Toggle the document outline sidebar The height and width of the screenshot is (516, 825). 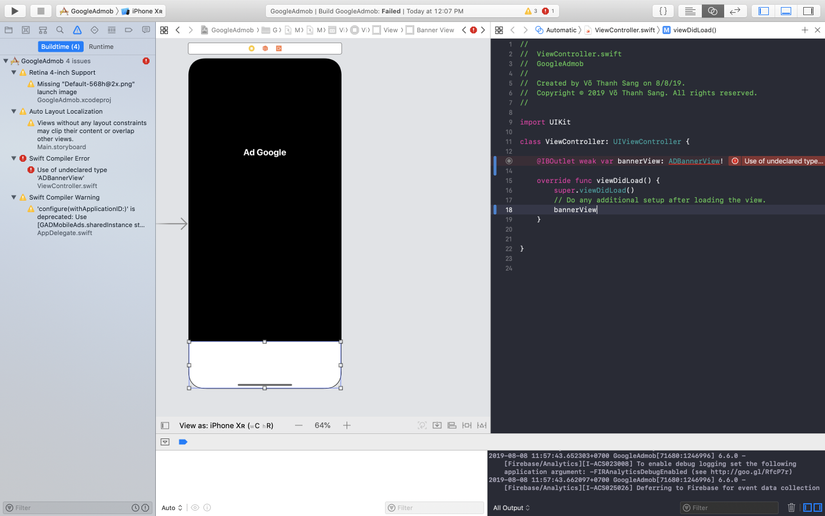pos(165,426)
